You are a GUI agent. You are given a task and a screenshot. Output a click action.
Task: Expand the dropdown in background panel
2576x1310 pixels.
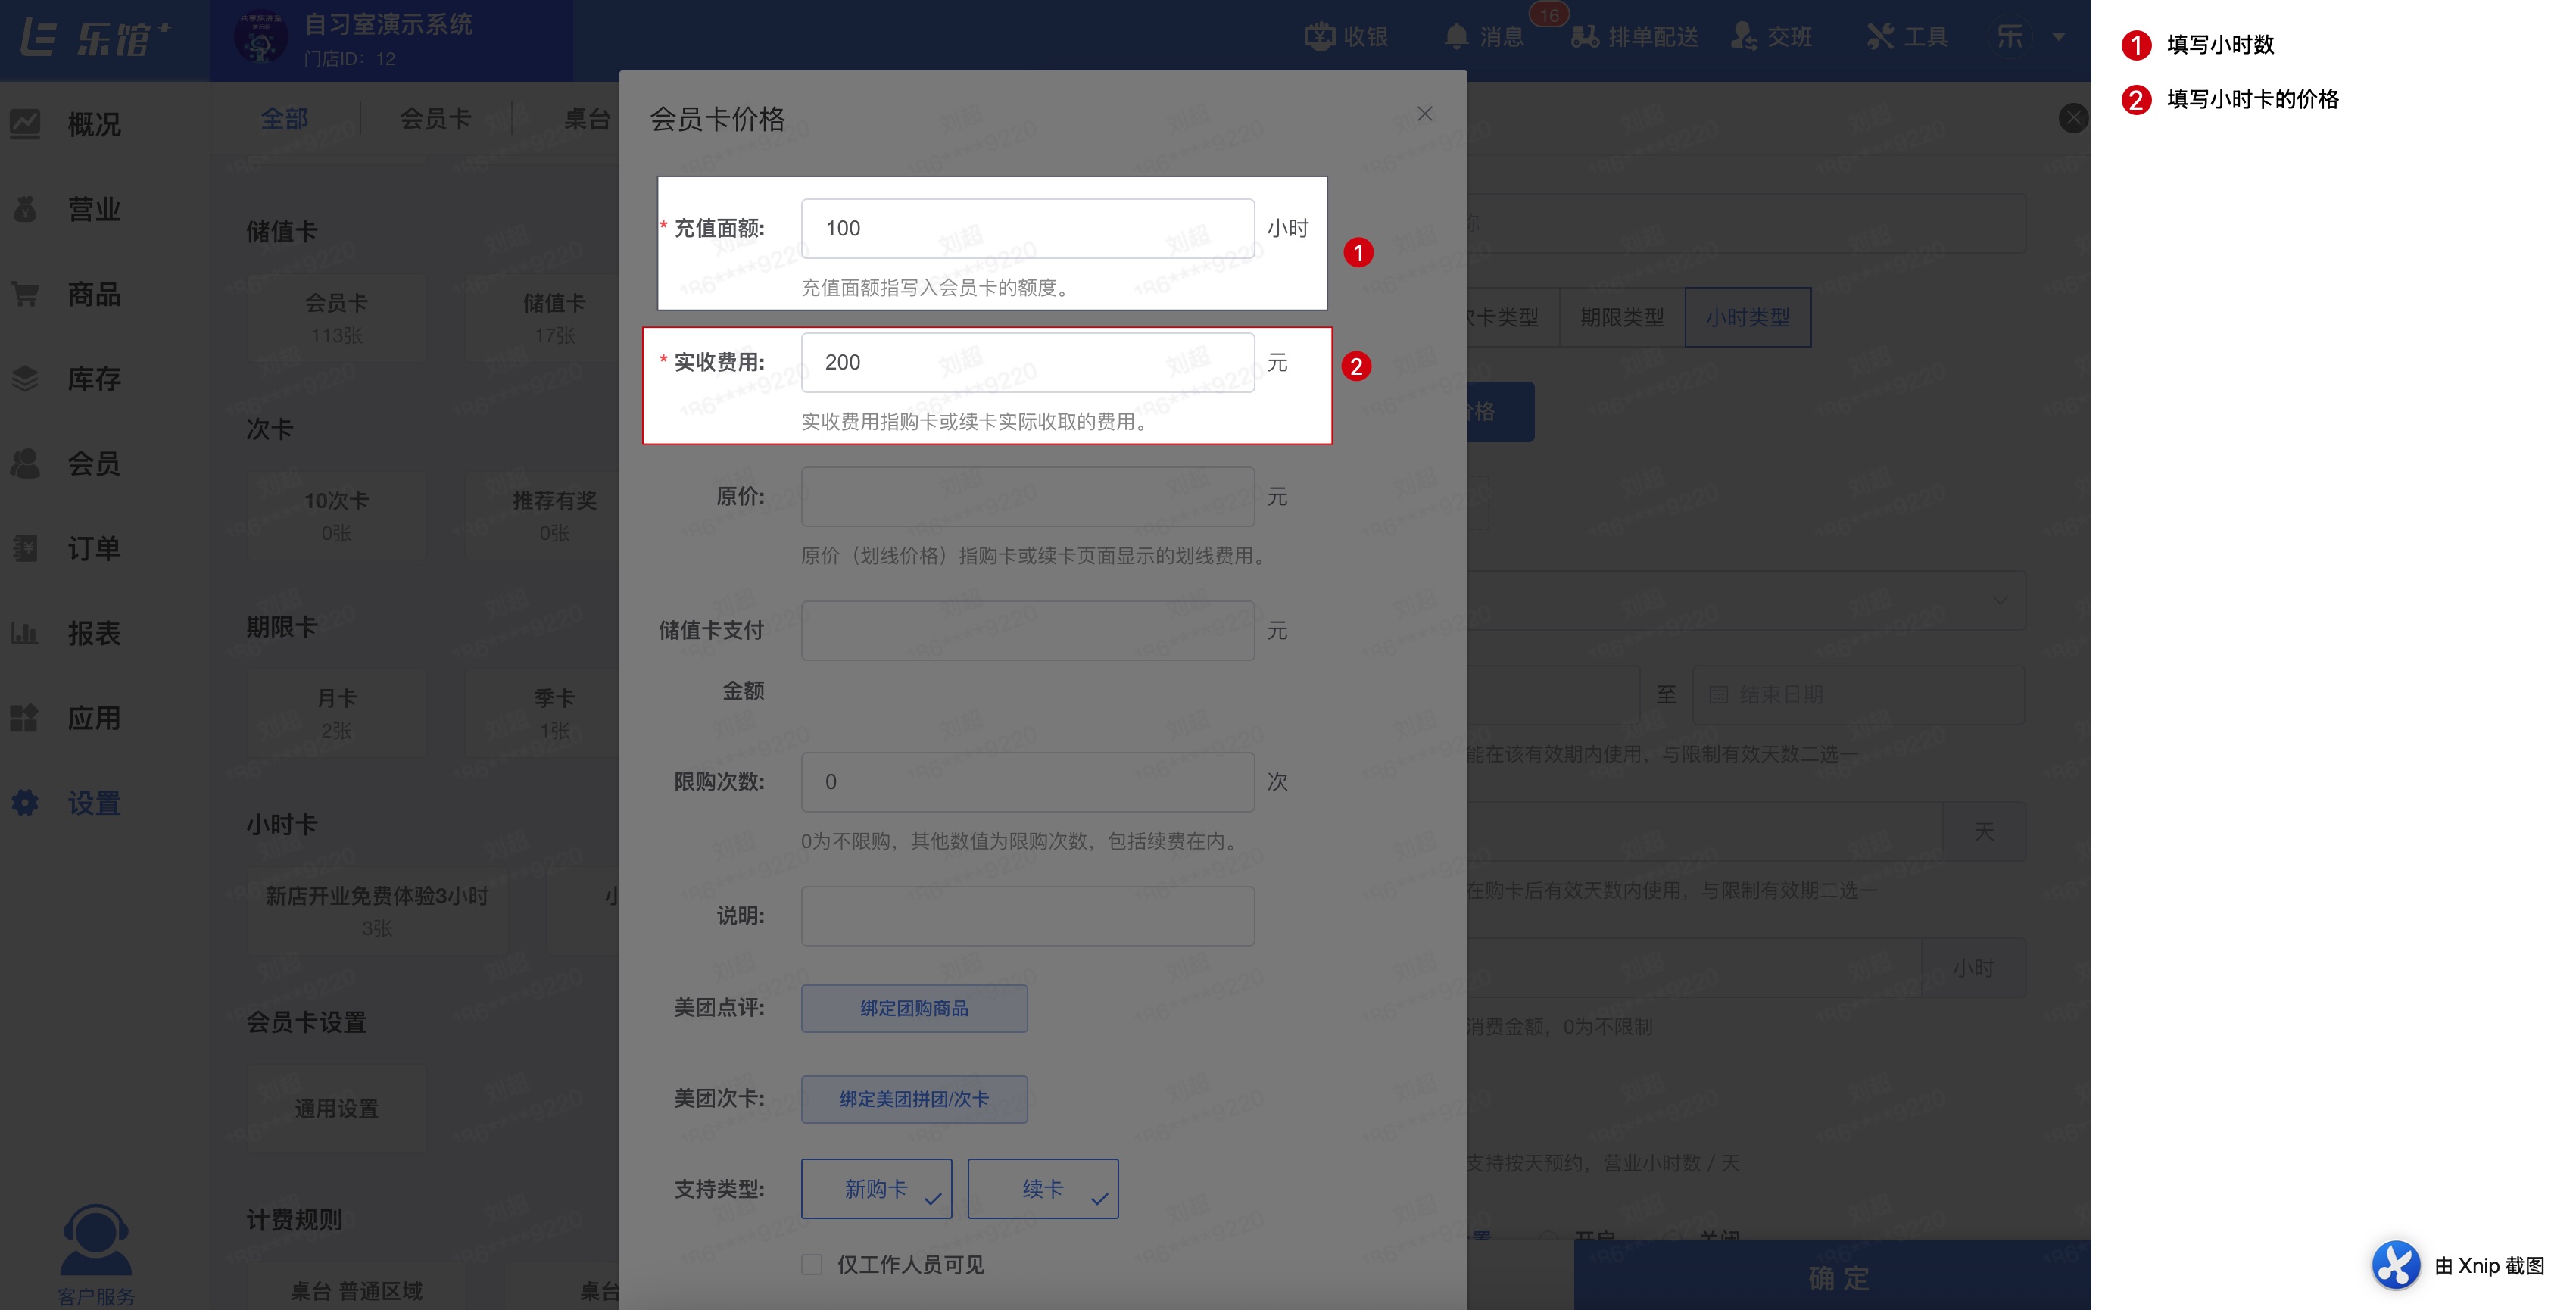coord(1998,600)
